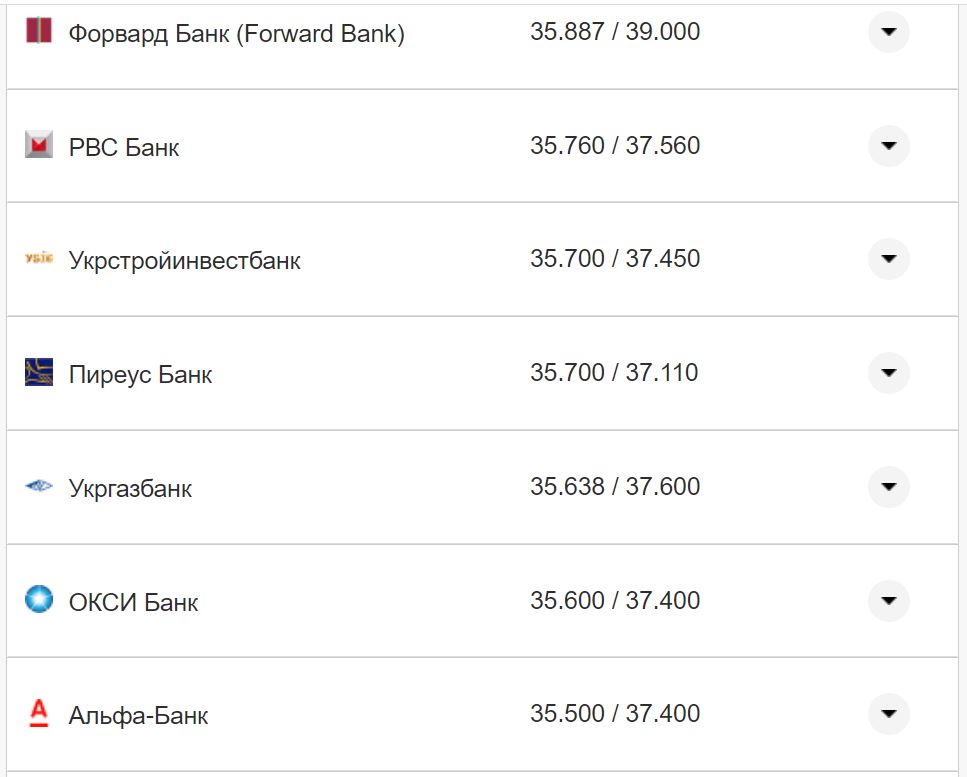
Task: Expand the ОКСИ Банк row arrow
Action: (x=888, y=601)
